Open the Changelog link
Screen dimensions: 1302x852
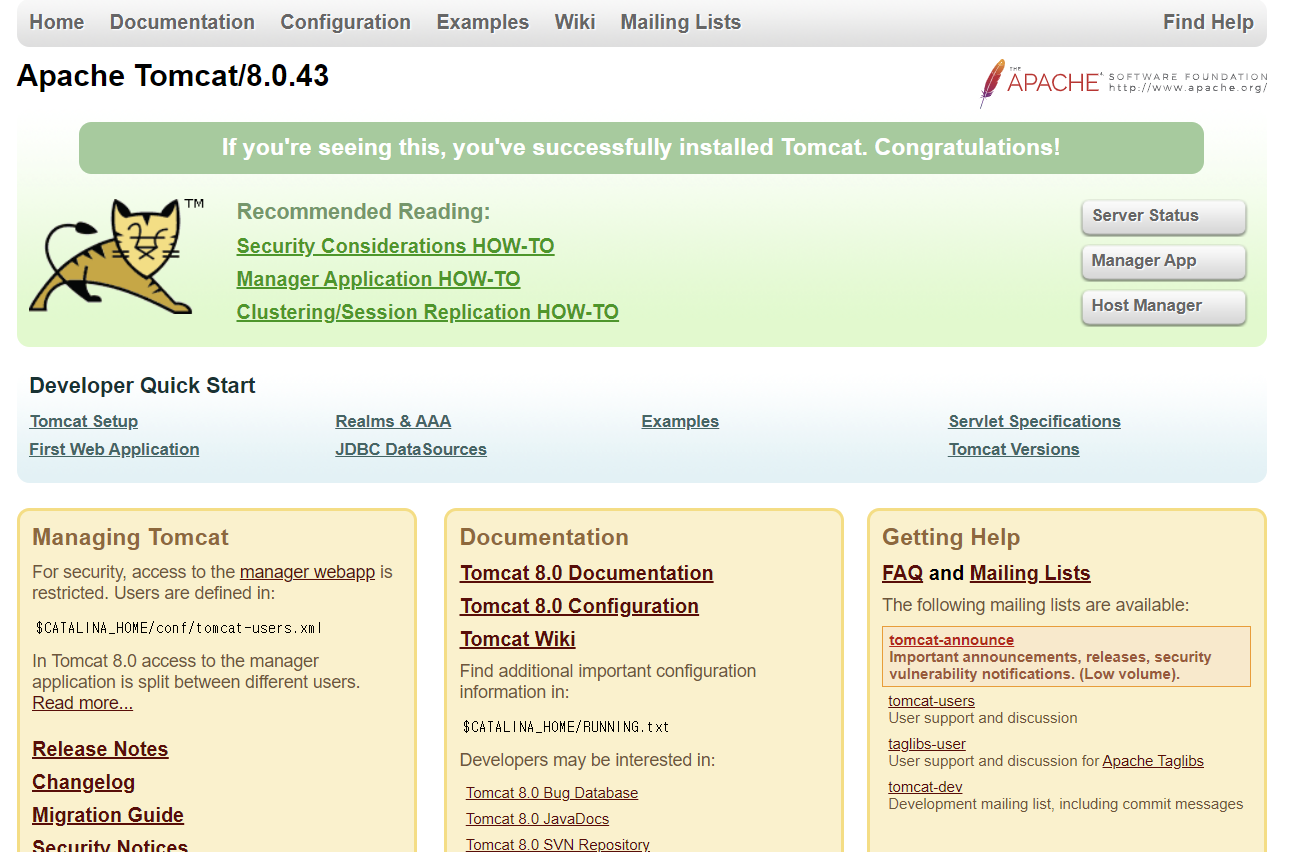tap(83, 782)
